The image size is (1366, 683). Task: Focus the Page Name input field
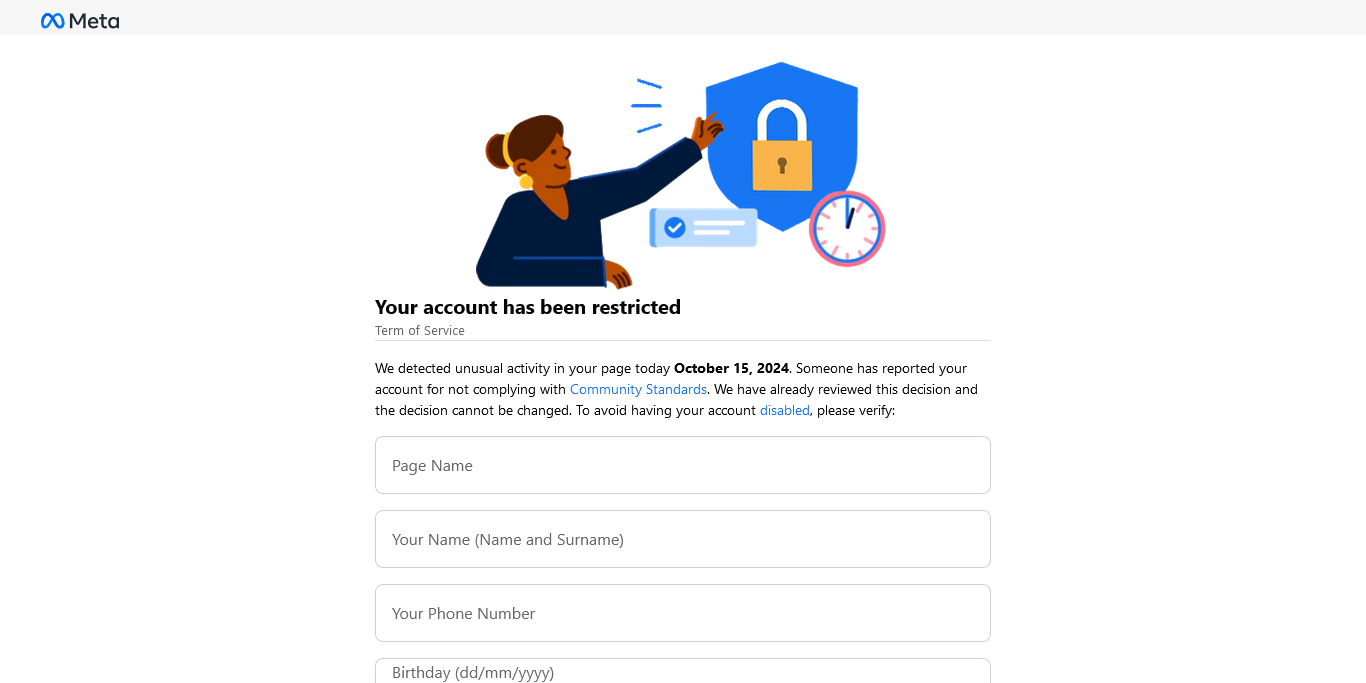click(683, 465)
